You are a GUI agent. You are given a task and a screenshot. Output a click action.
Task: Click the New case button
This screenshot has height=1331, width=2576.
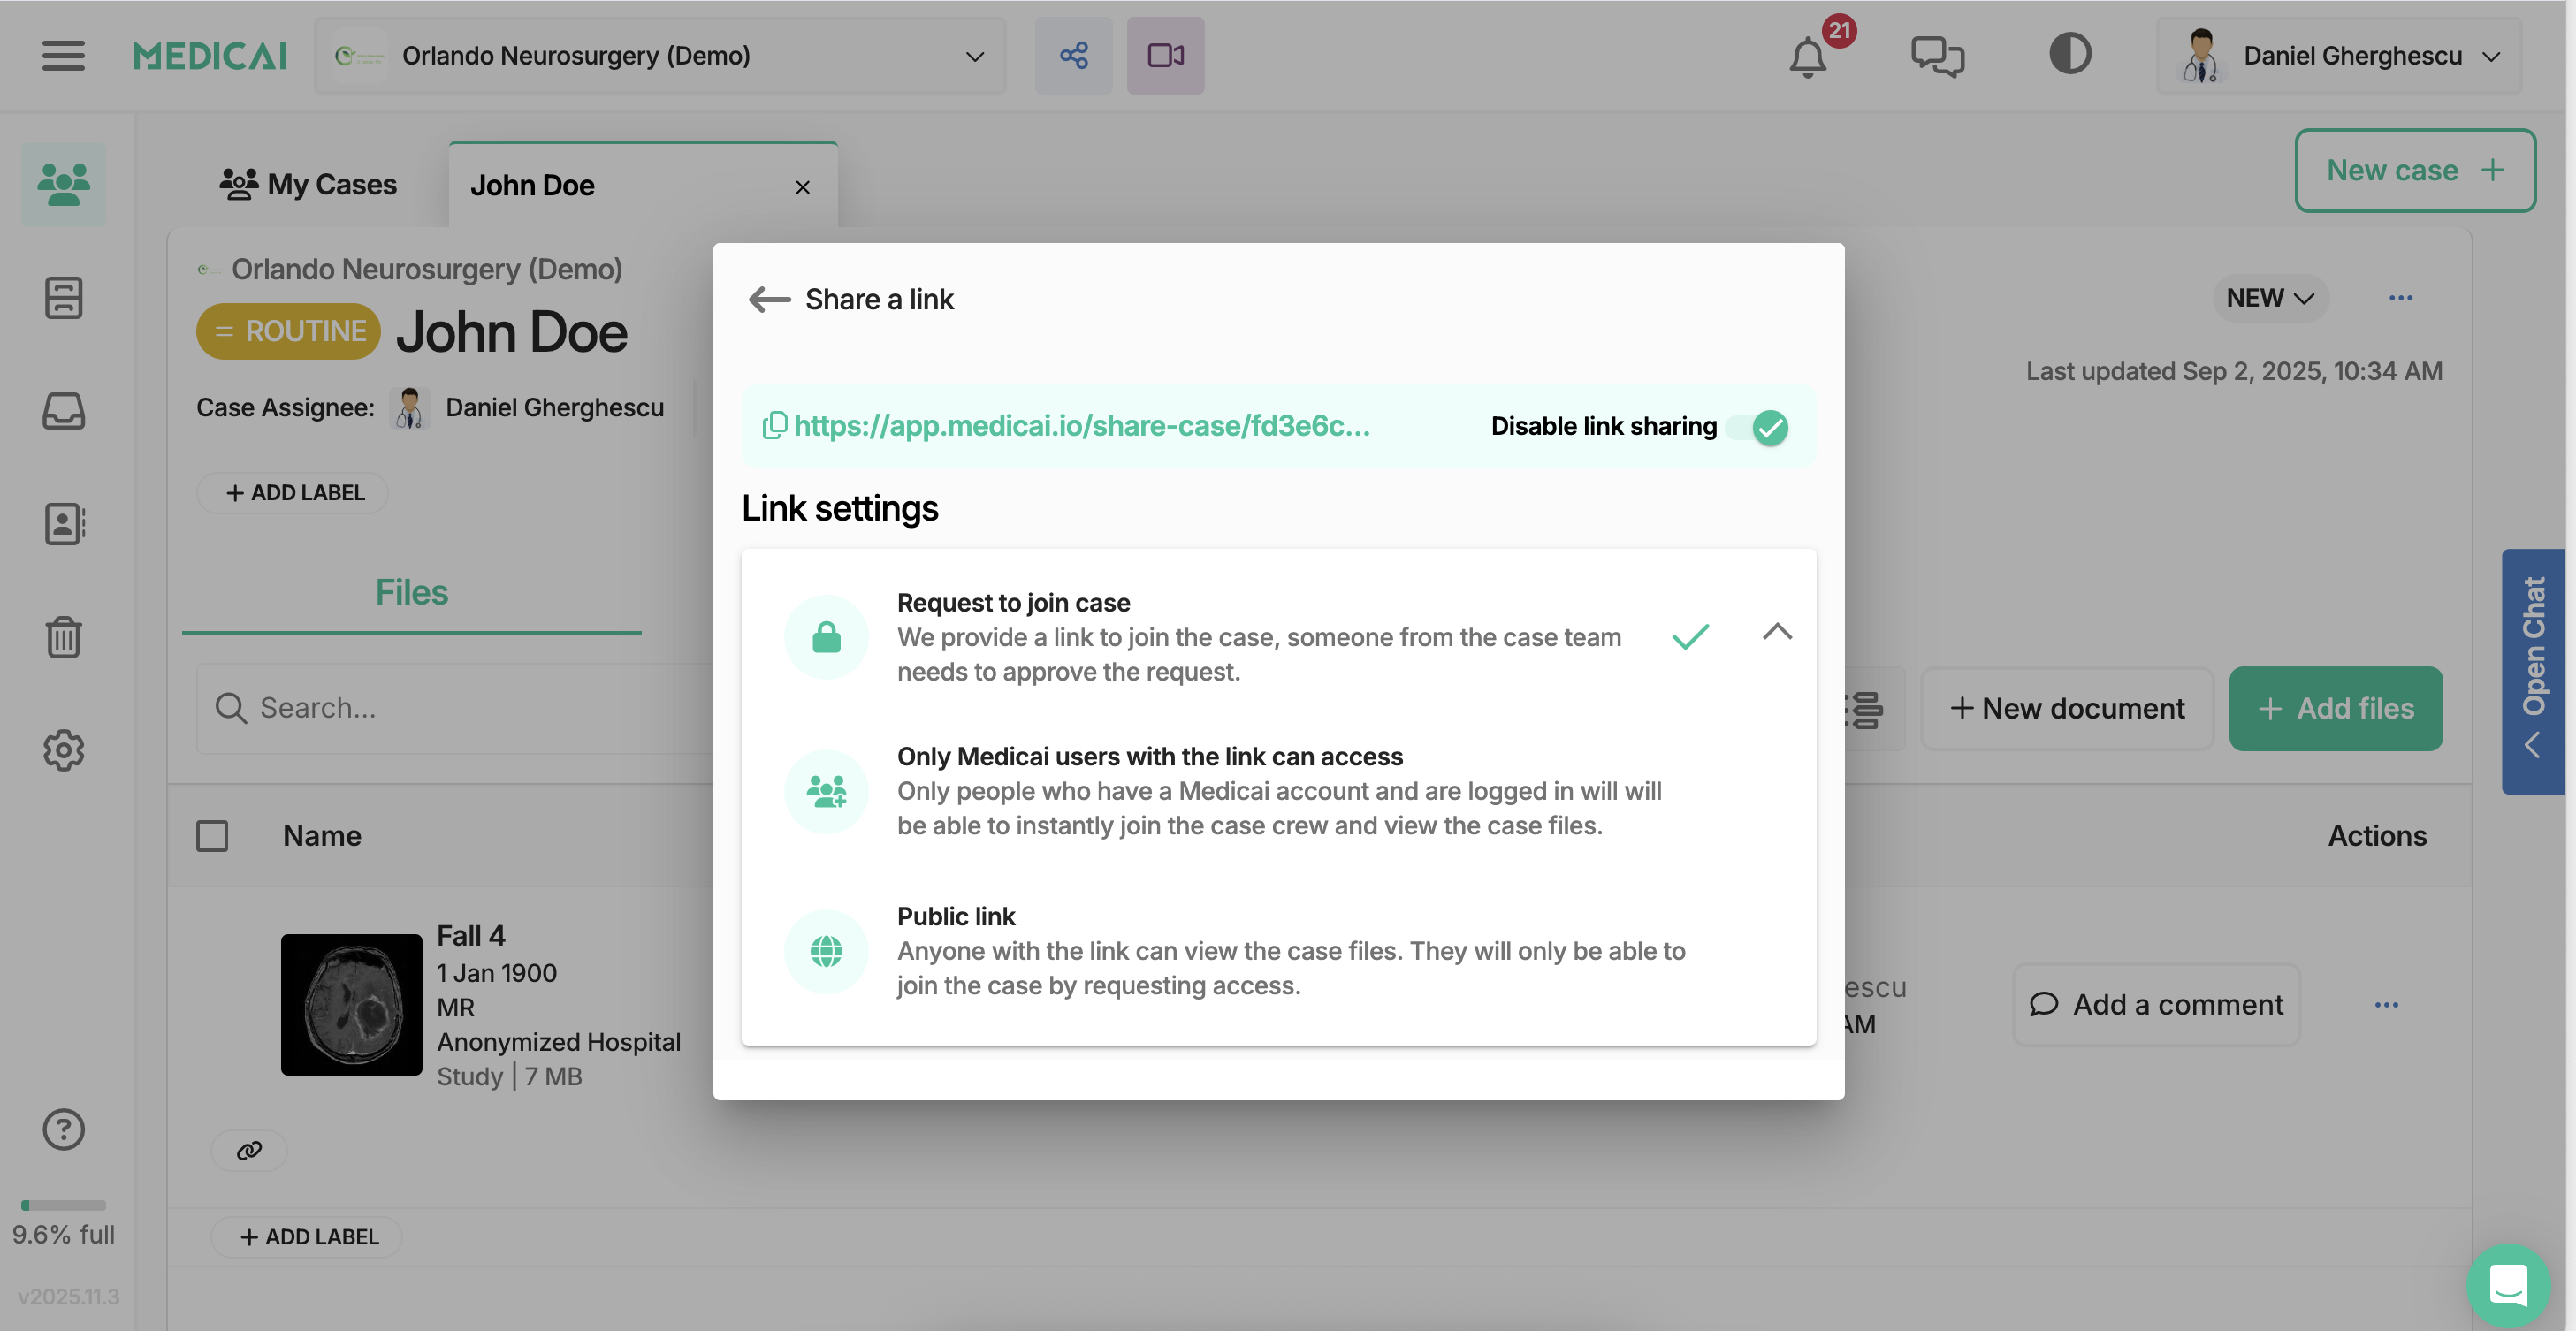(2414, 170)
